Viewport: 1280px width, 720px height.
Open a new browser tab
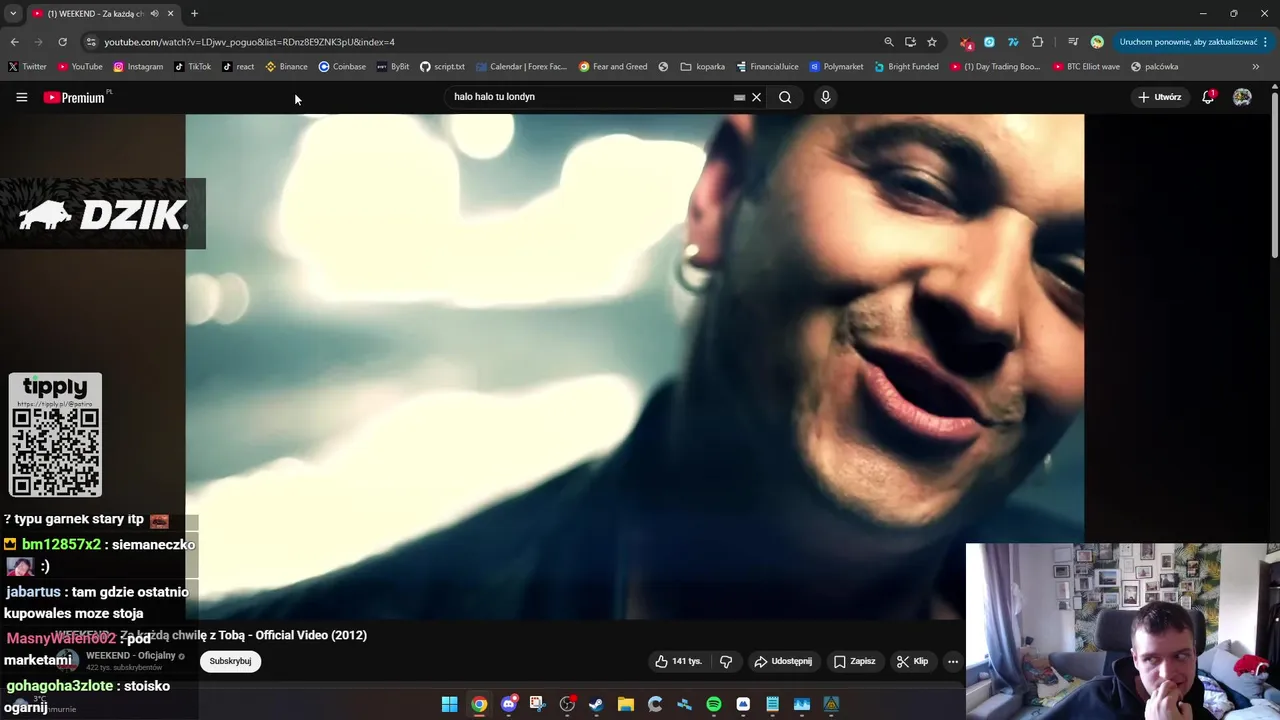click(194, 13)
